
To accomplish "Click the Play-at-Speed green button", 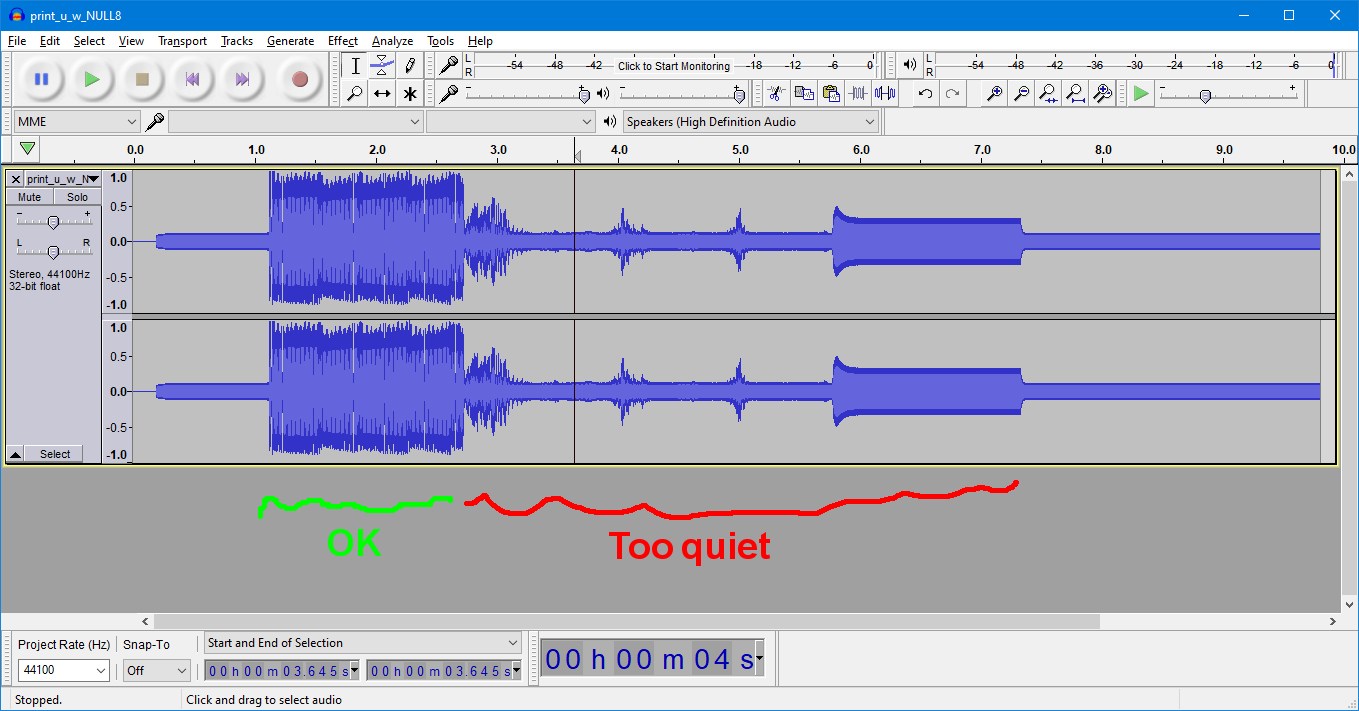I will coord(1141,93).
